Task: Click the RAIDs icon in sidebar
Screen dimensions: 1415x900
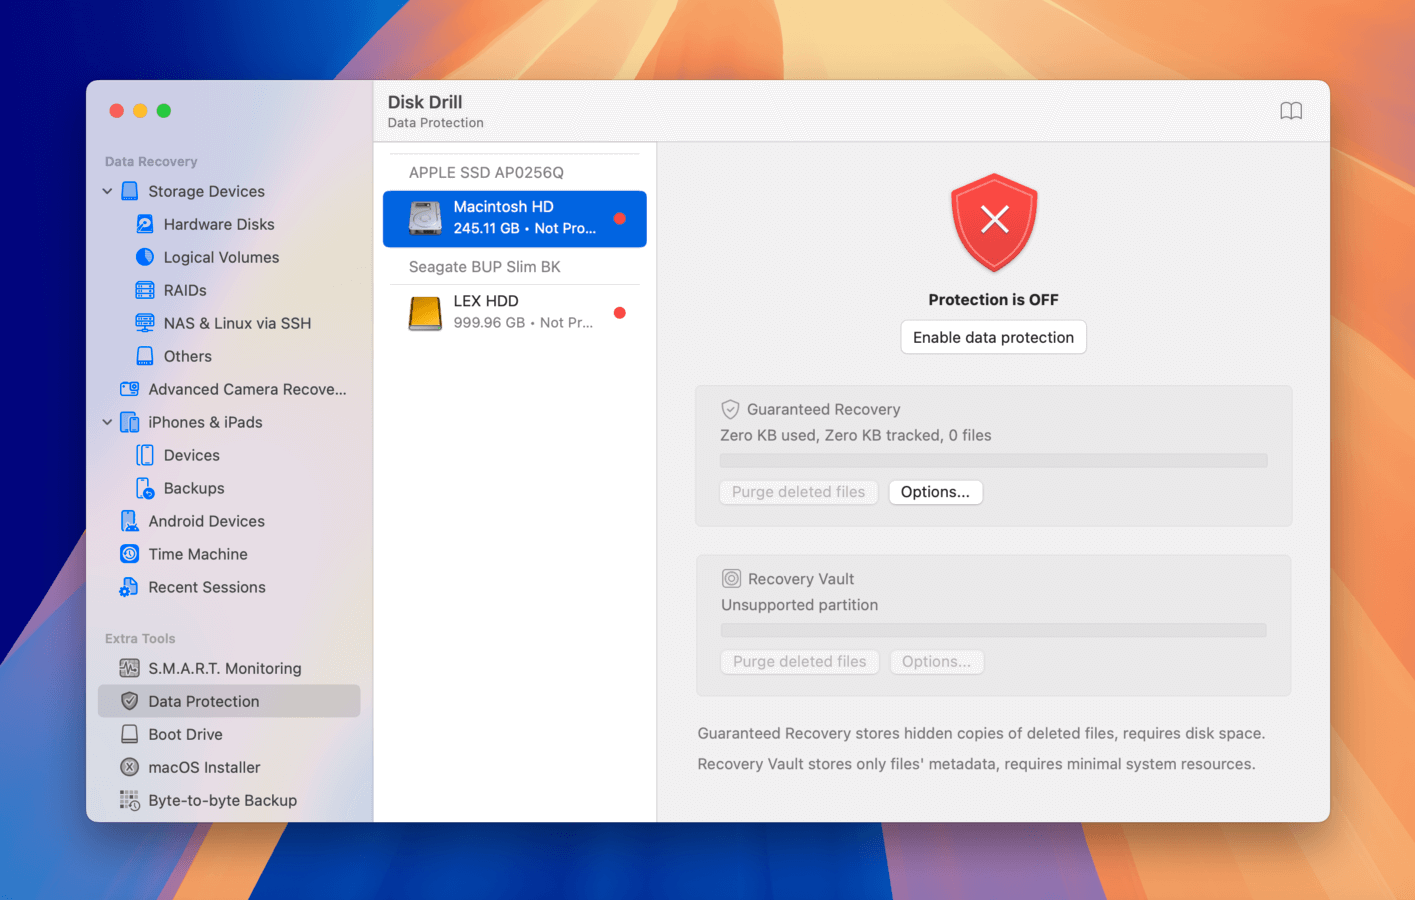Action: (x=145, y=290)
